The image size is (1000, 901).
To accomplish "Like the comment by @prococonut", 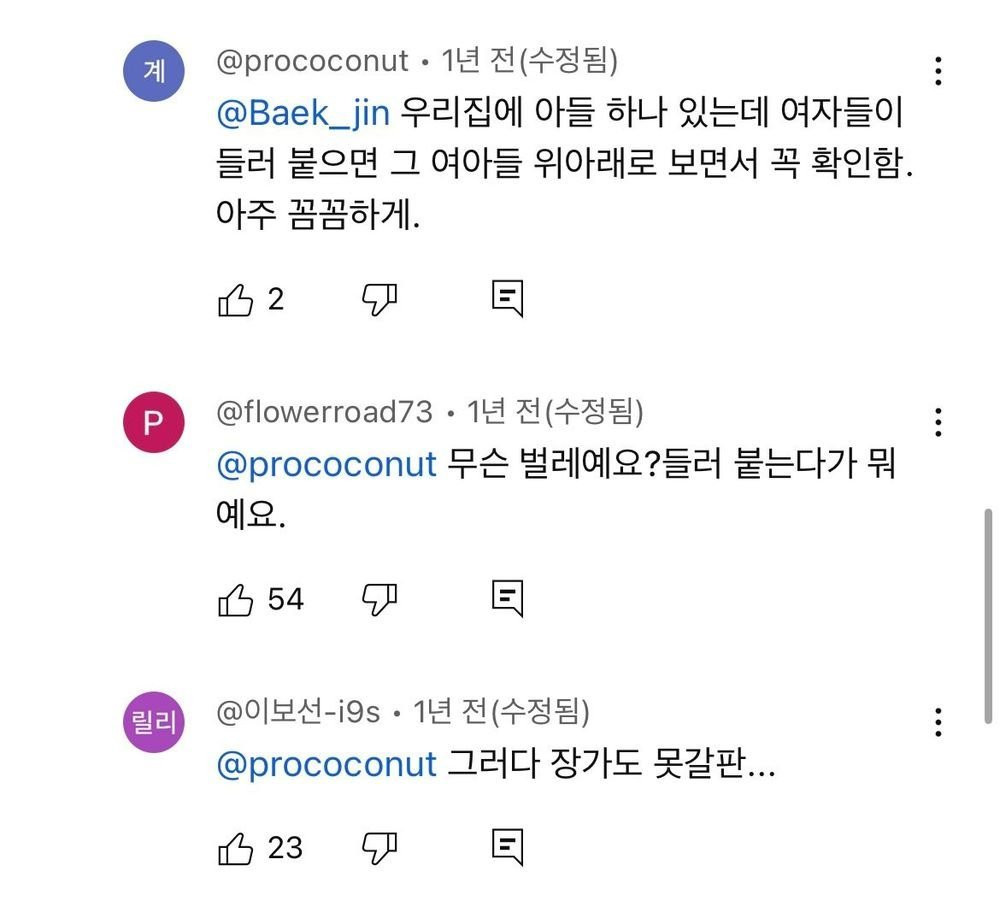I will [235, 299].
